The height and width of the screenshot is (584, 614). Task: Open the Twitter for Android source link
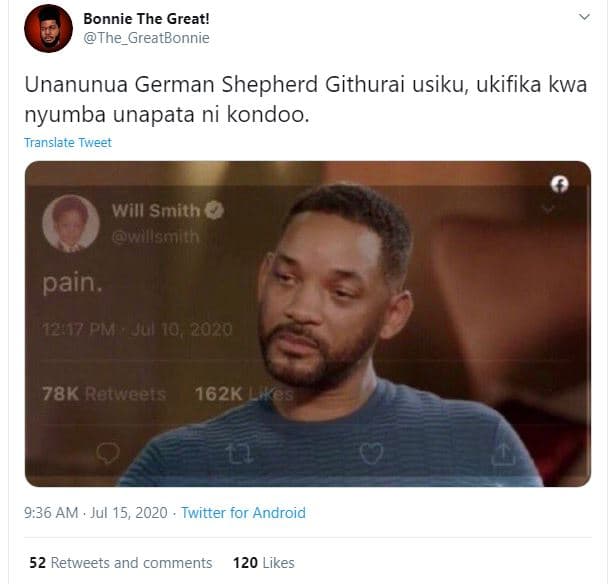(243, 513)
